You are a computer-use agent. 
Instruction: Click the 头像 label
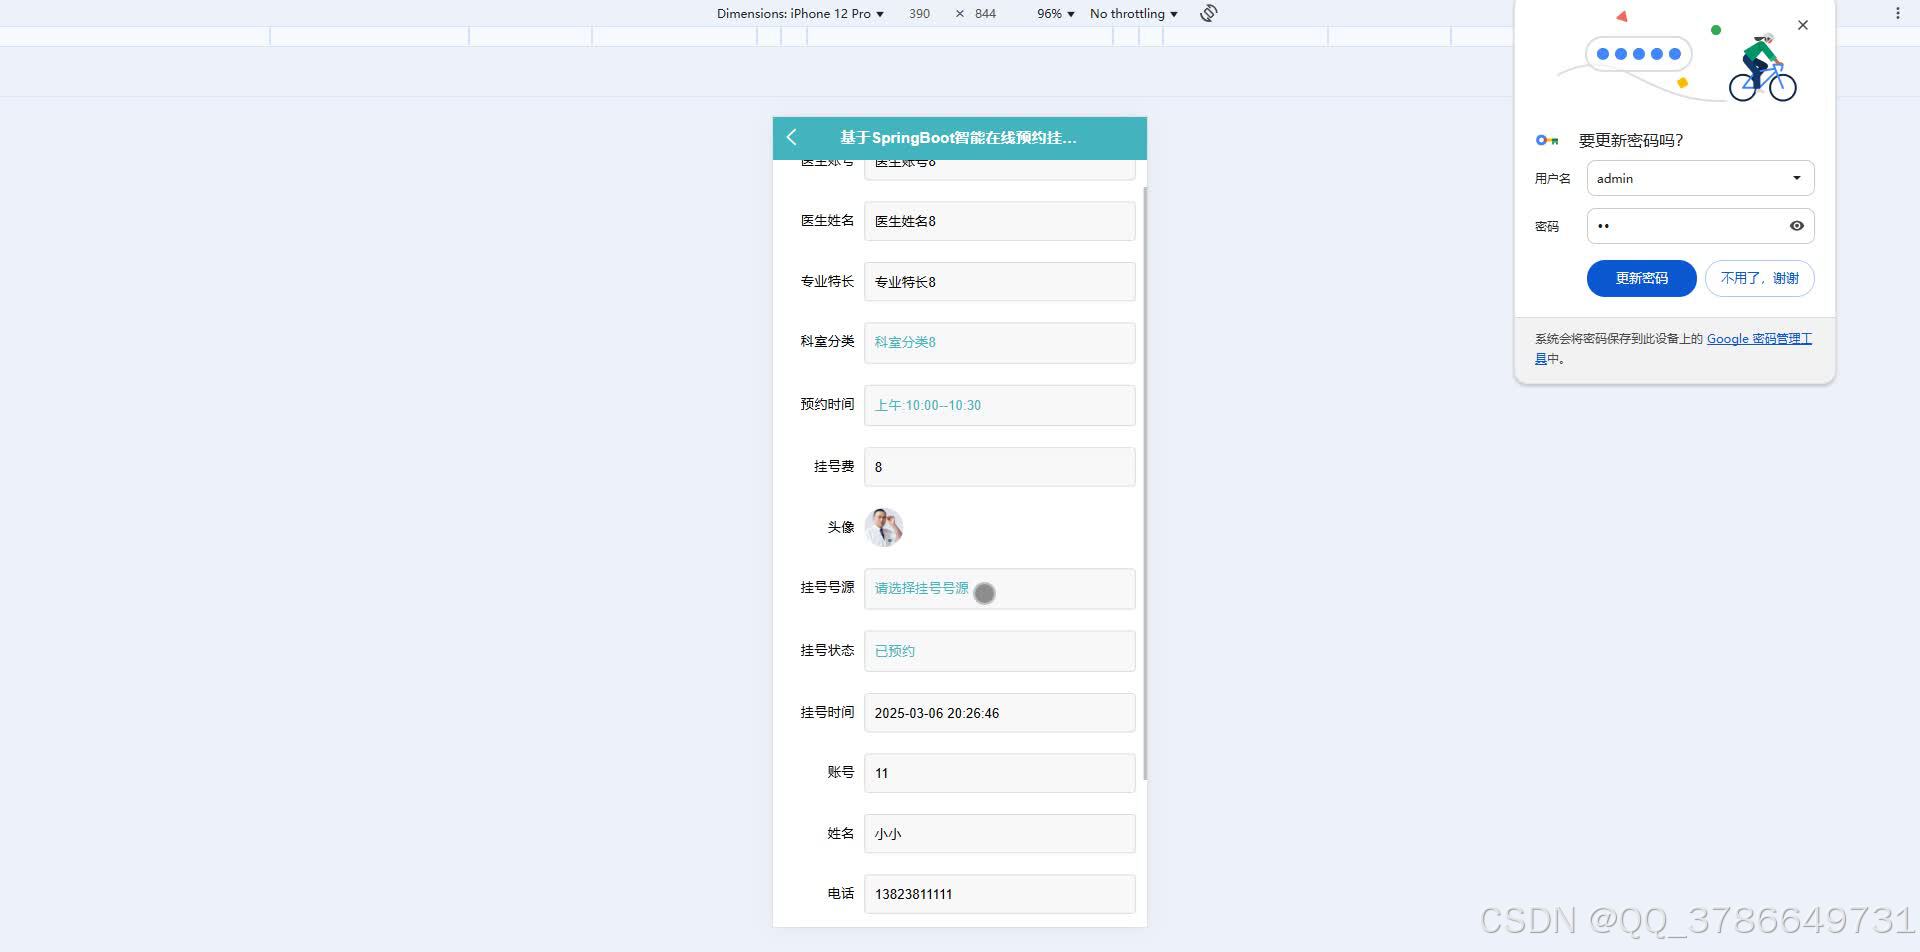[840, 527]
